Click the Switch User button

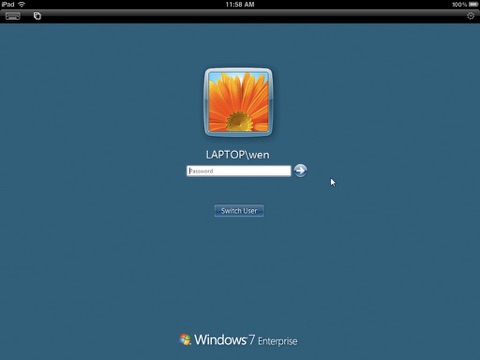(239, 211)
